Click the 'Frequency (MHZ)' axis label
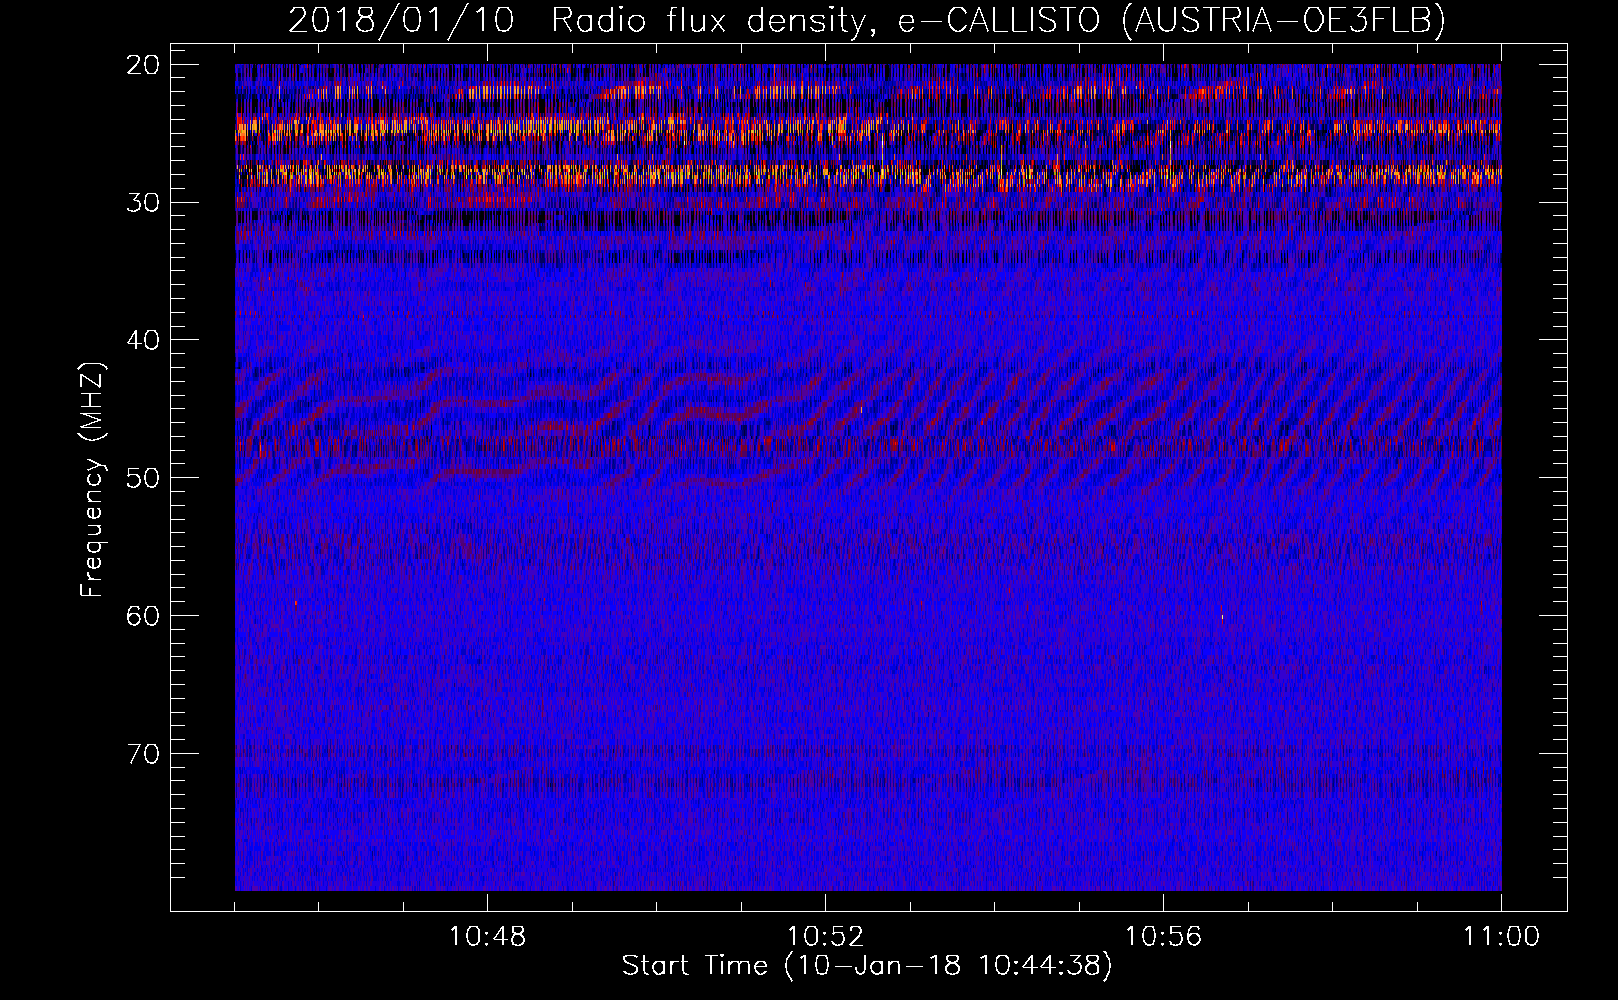1618x1000 pixels. click(92, 480)
